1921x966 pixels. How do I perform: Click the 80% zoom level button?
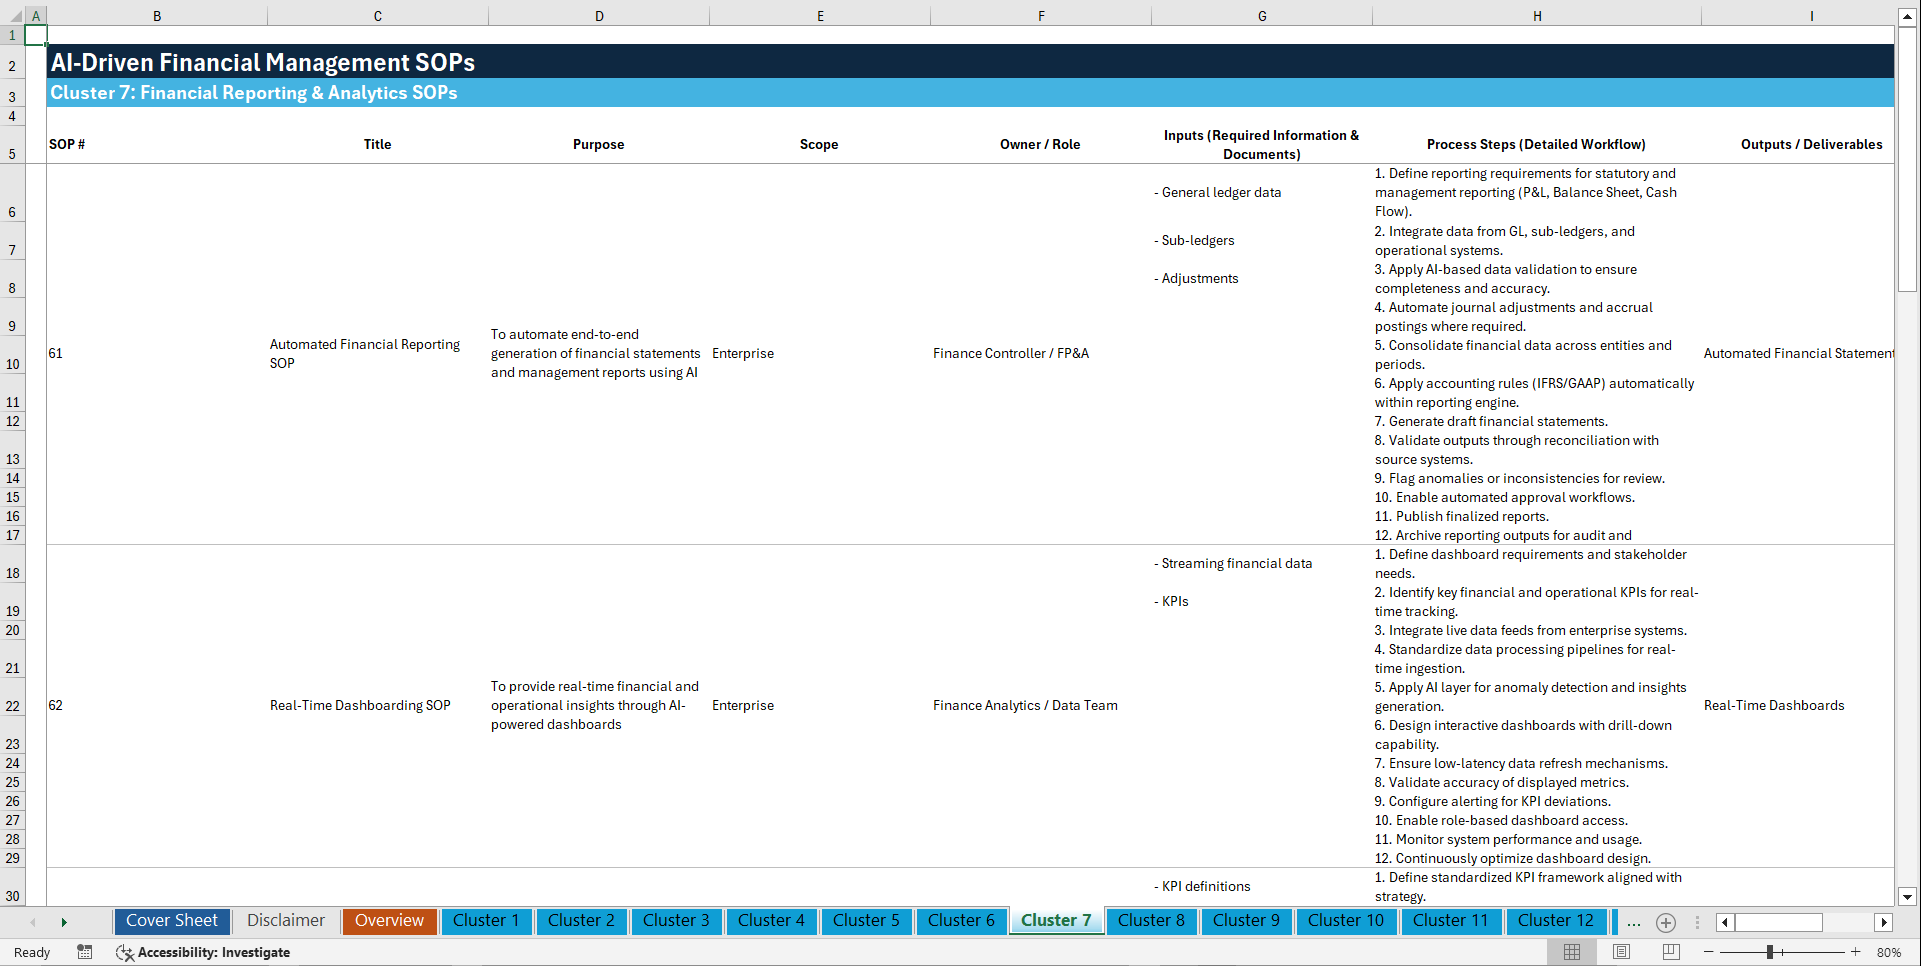[x=1891, y=952]
